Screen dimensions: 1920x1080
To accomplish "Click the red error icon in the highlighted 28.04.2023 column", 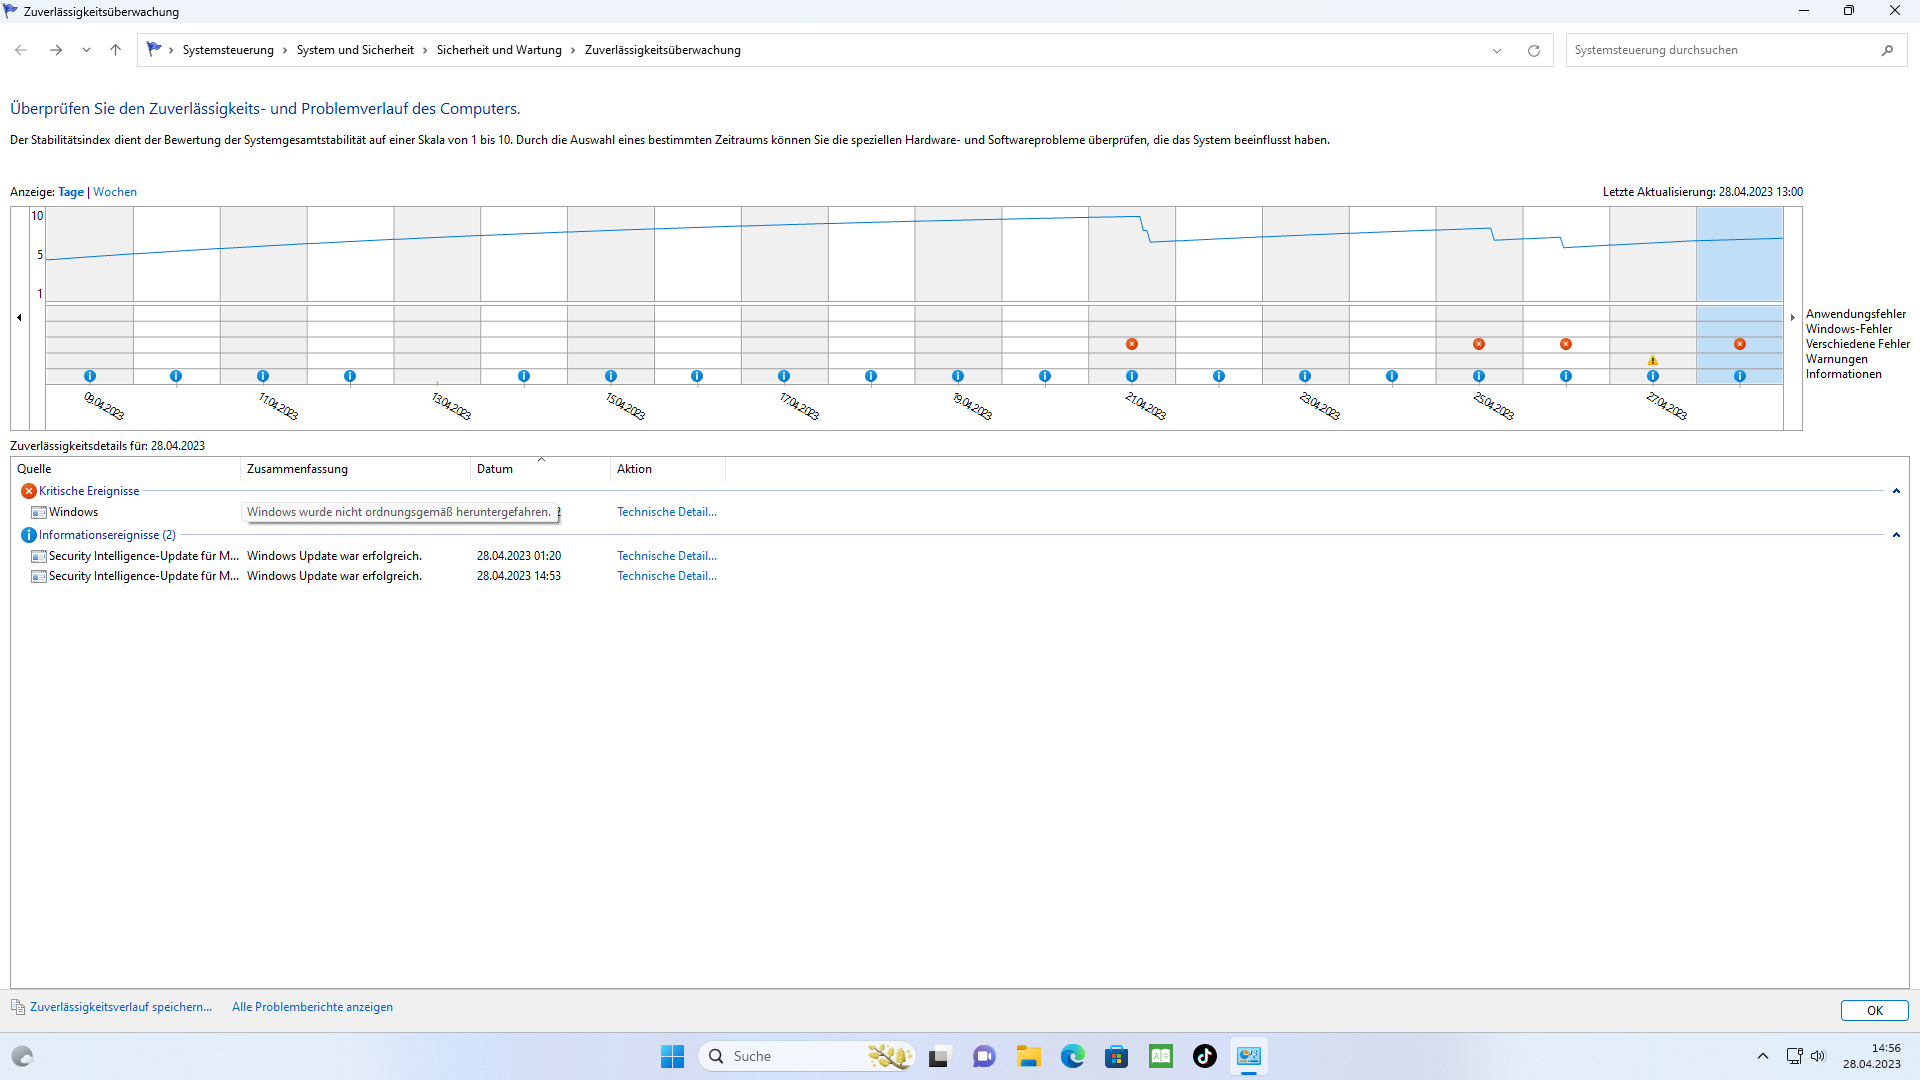I will click(x=1740, y=344).
